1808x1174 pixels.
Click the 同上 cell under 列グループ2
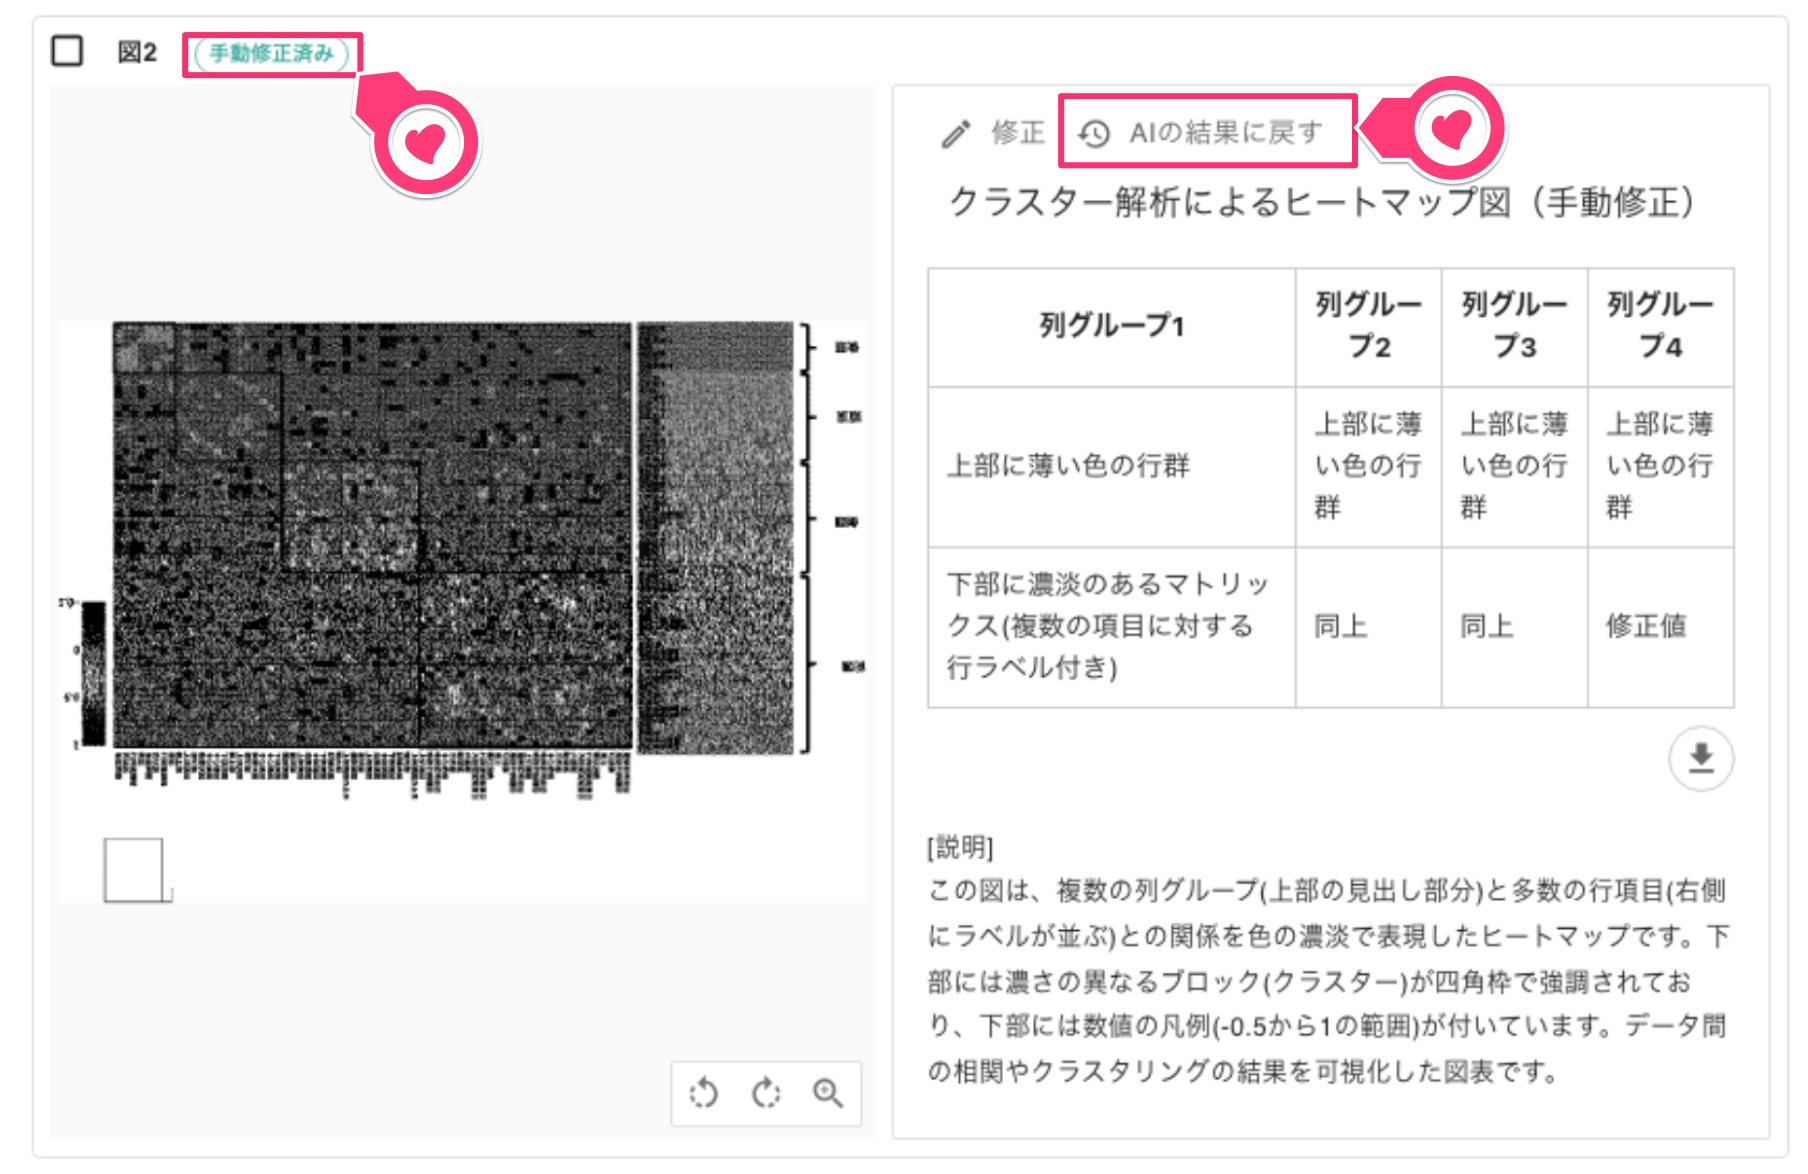tap(1368, 626)
